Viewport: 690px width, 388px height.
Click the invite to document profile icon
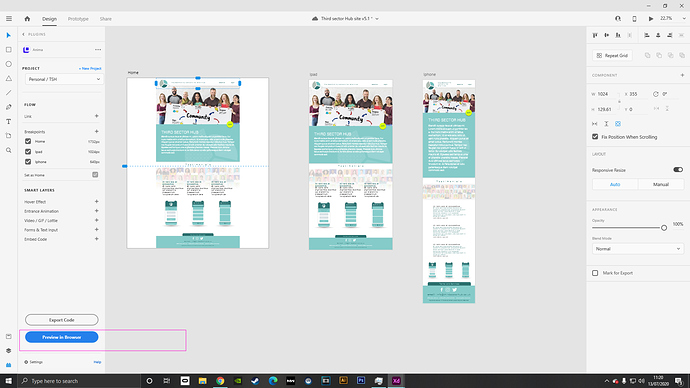[x=618, y=18]
